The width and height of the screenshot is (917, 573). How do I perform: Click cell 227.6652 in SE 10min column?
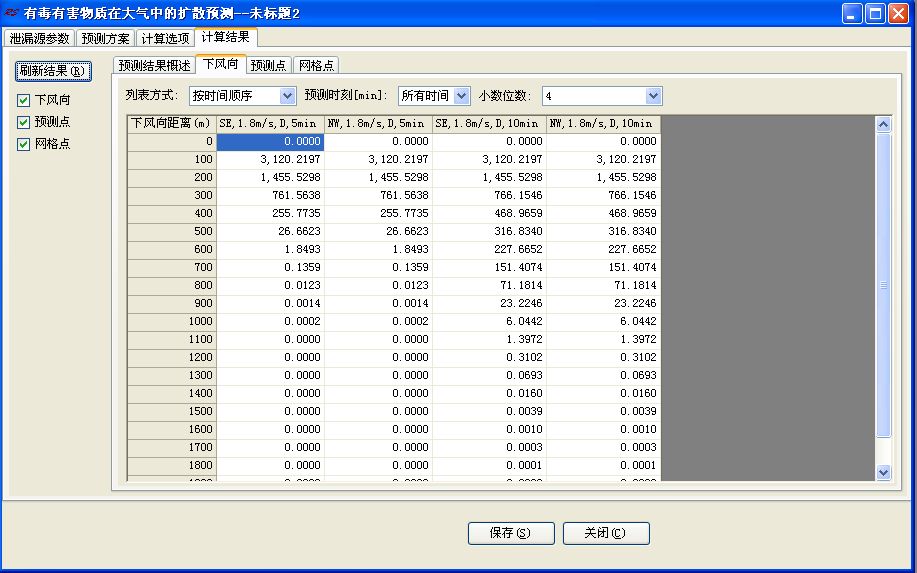(489, 250)
